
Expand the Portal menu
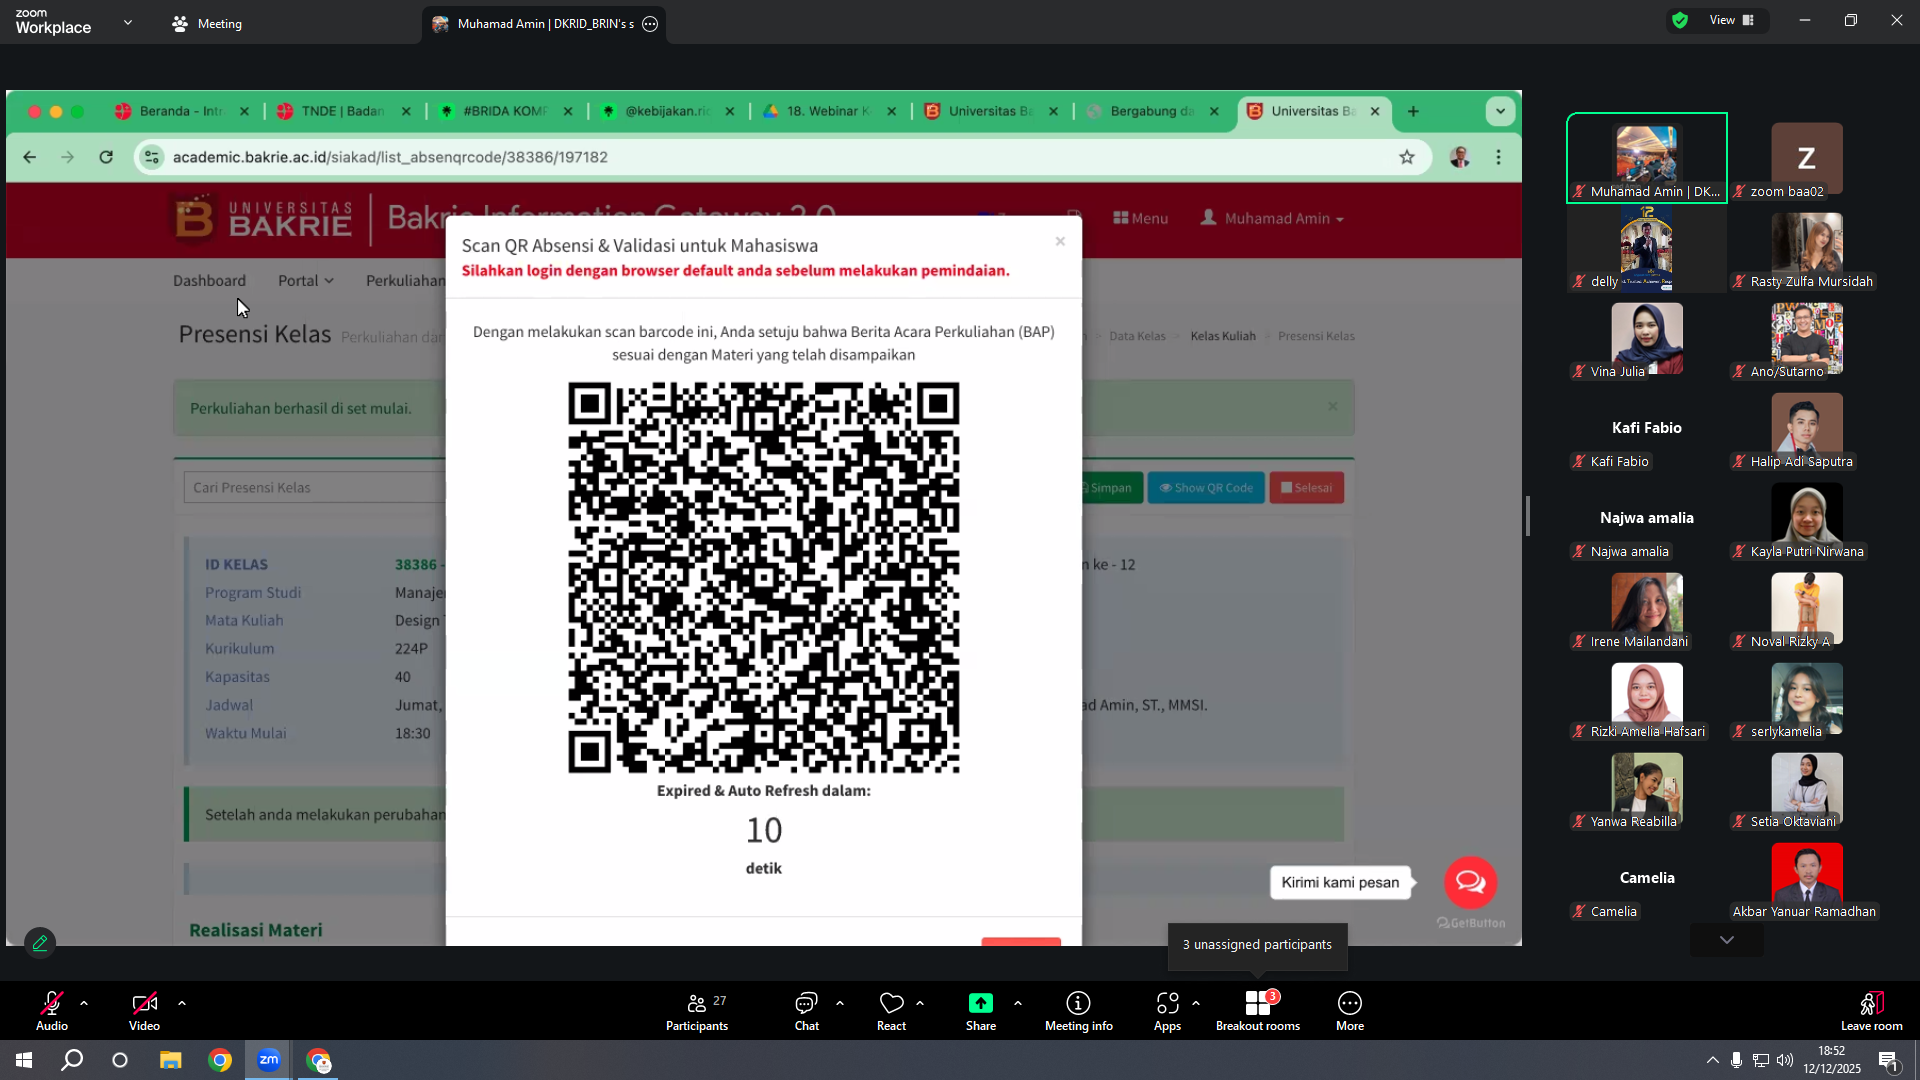[305, 281]
